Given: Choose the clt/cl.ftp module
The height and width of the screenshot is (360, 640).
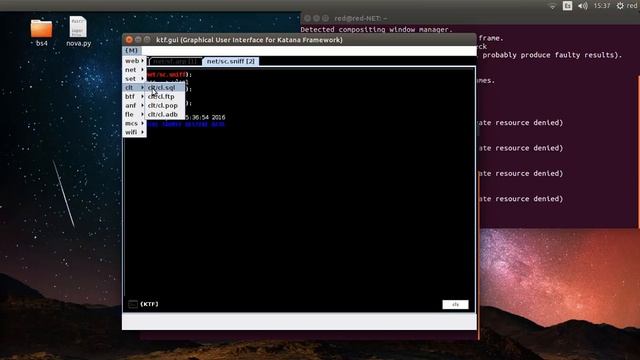Looking at the screenshot, I should [x=165, y=97].
